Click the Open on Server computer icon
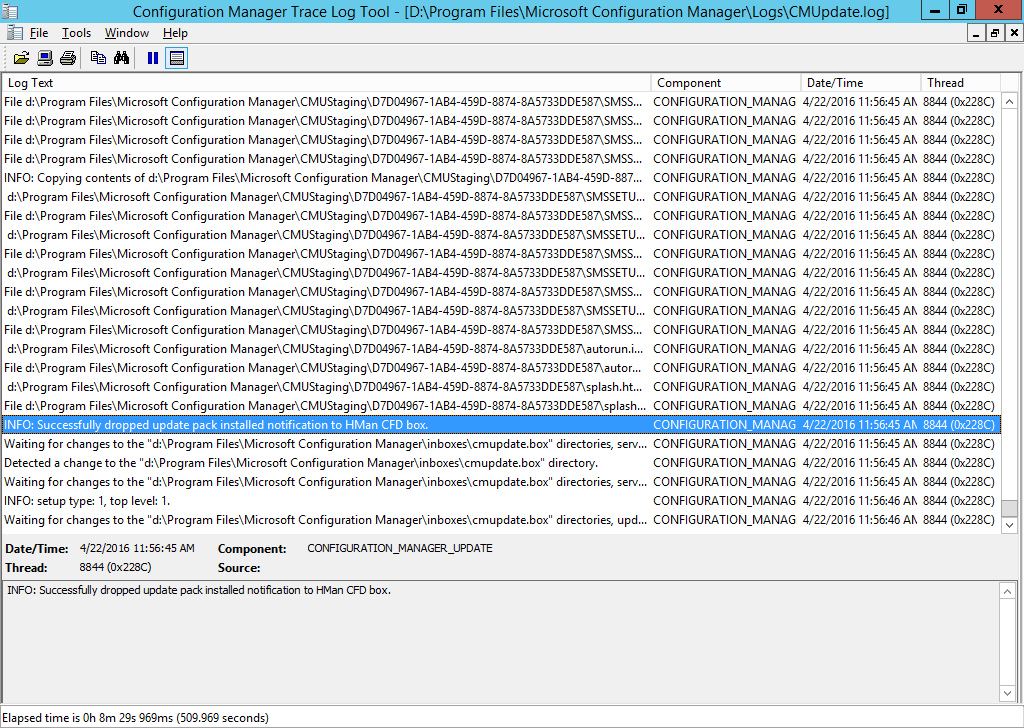1024x728 pixels. (x=45, y=58)
